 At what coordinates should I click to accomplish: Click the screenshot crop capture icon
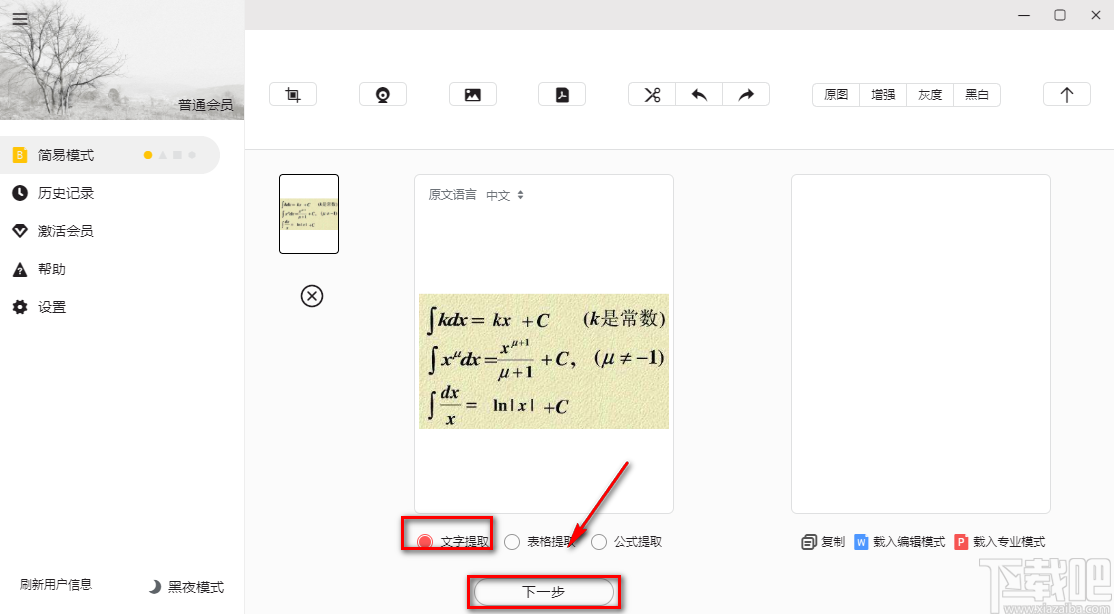[x=293, y=95]
